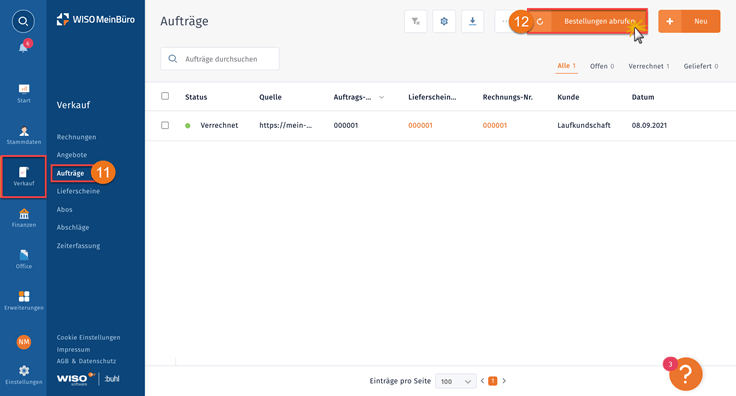Open Lieferschein 000001 link
Viewport: 736px width, 396px height.
(x=420, y=125)
